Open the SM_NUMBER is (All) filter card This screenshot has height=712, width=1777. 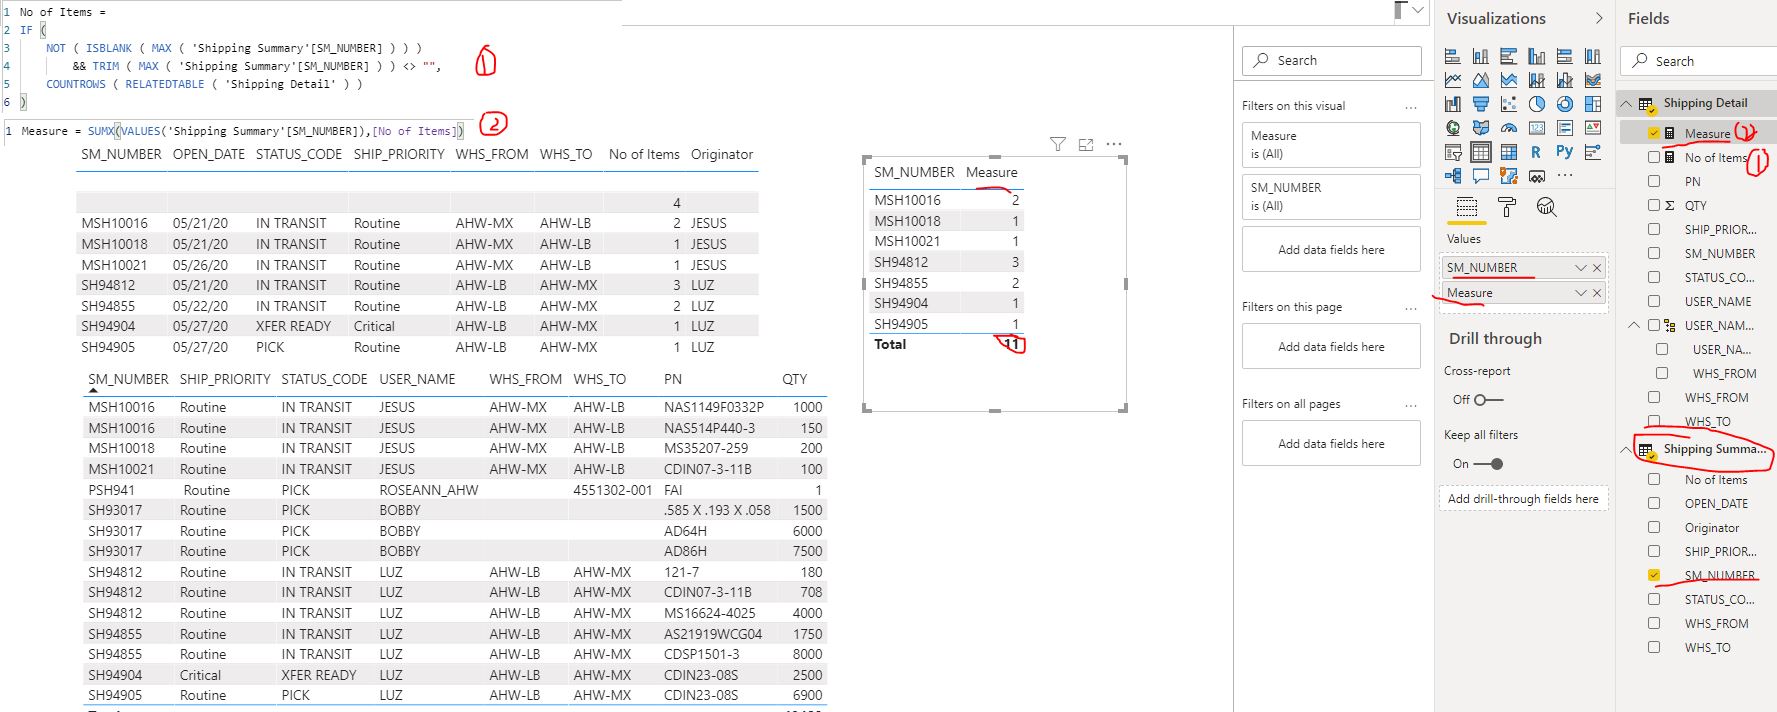tap(1331, 197)
